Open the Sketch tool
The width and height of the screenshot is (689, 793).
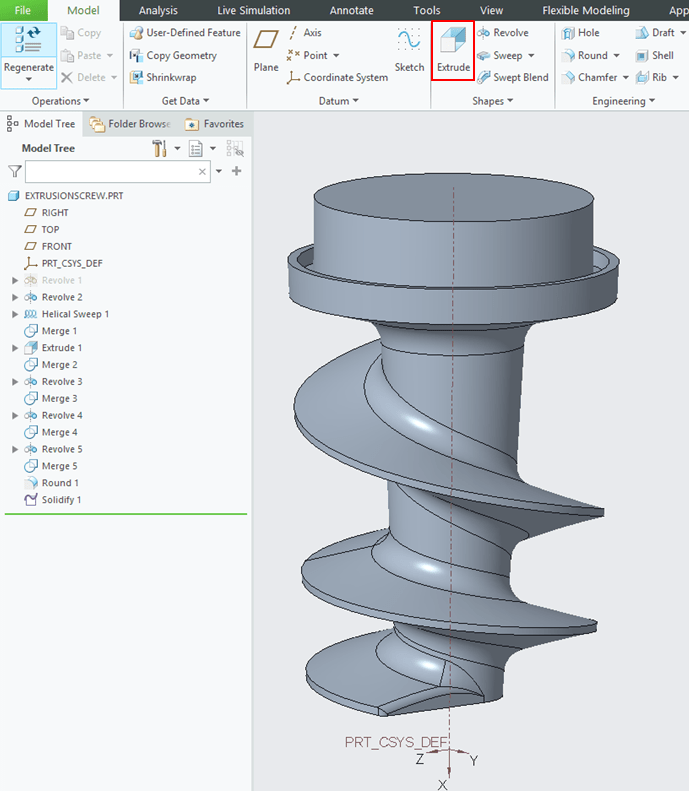coord(409,48)
